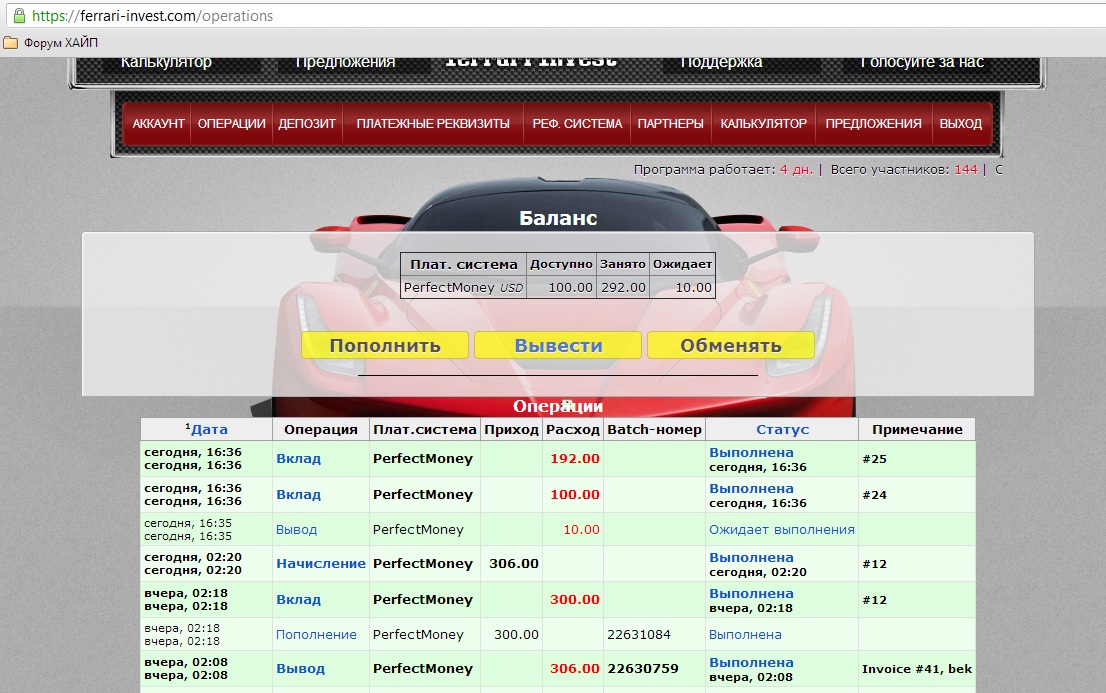Open ПРЕДЛОЖЕНИЯ in red navigation bar
Viewport: 1106px width, 693px height.
pyautogui.click(x=873, y=124)
